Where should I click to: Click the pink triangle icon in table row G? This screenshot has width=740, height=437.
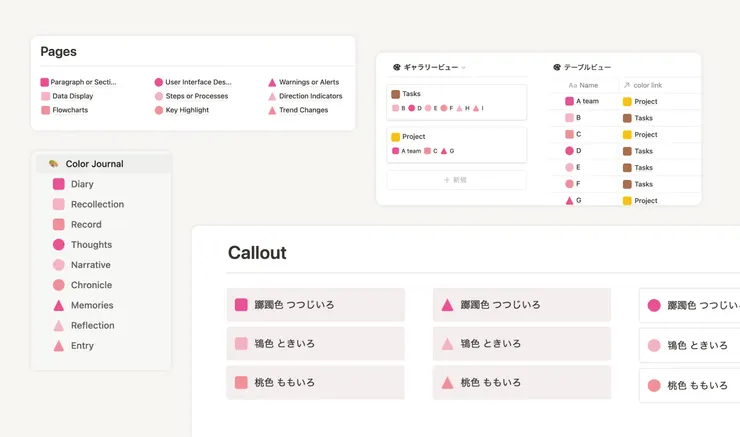click(570, 201)
